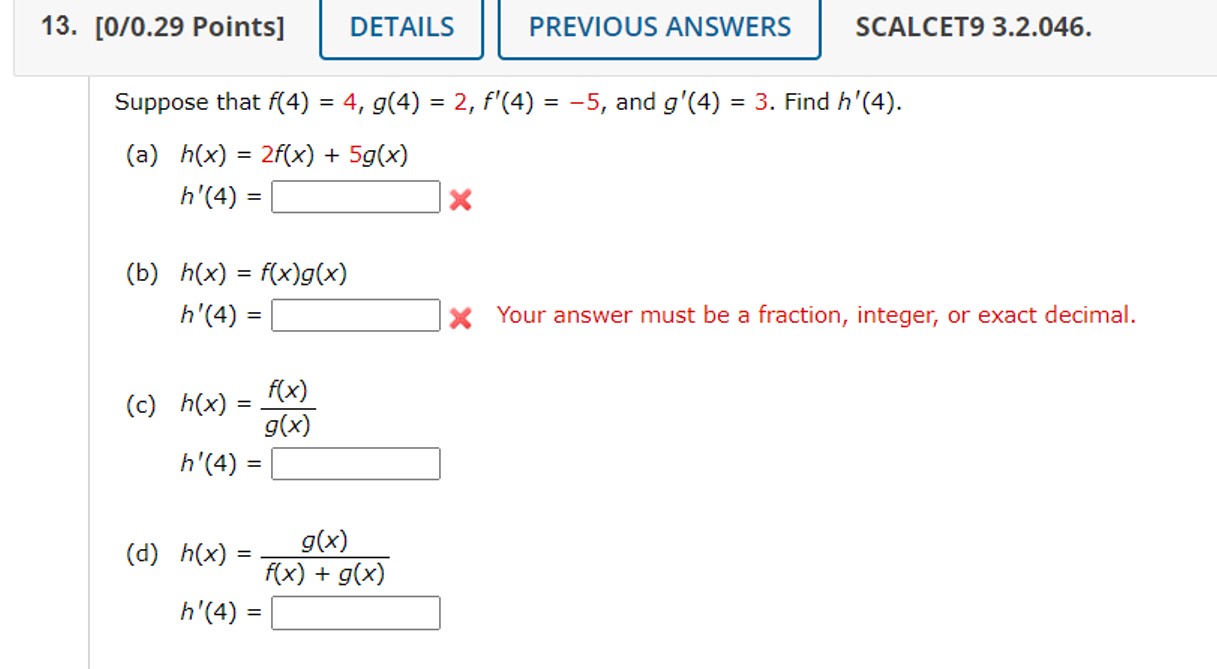Click the formula h(x) = f(x)g(x) in part (b)
This screenshot has width=1217, height=669.
264,271
